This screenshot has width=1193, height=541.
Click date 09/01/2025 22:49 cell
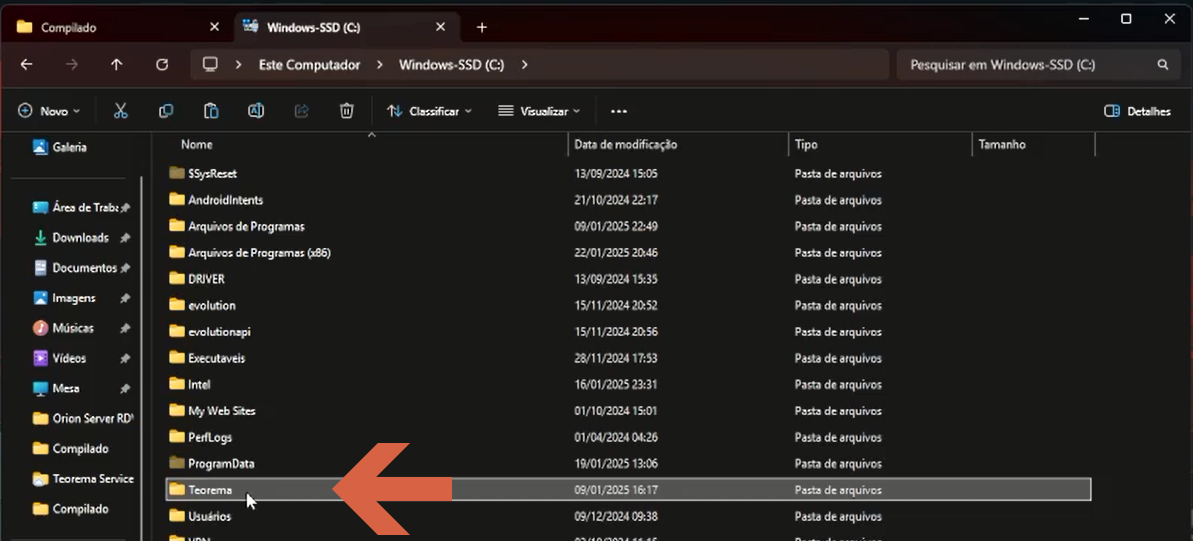click(616, 227)
